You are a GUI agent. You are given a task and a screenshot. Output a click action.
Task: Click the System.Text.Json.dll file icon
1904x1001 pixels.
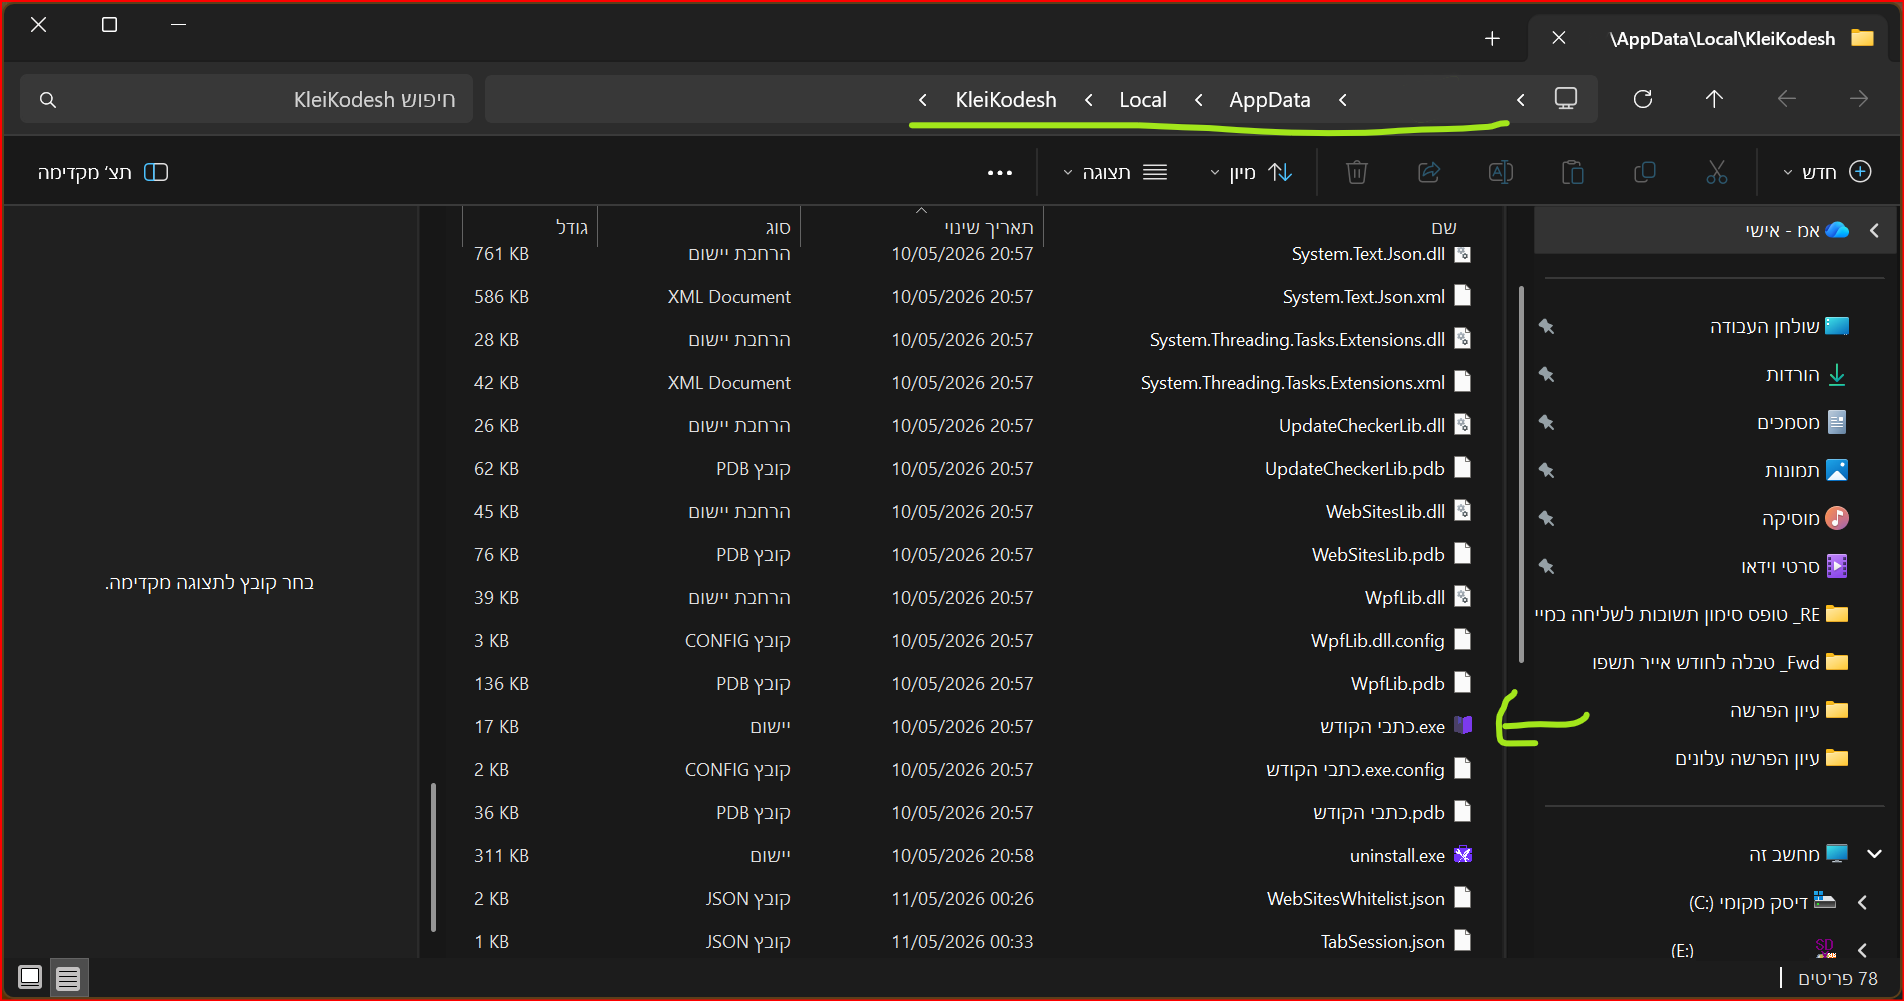[x=1463, y=254]
